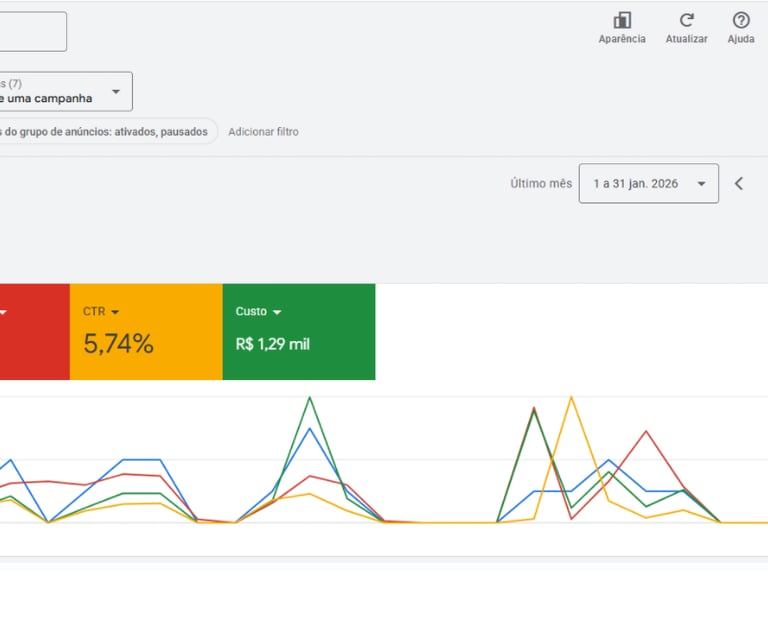The height and width of the screenshot is (619, 768).
Task: Click the green line peak in chart
Action: pyautogui.click(x=310, y=398)
